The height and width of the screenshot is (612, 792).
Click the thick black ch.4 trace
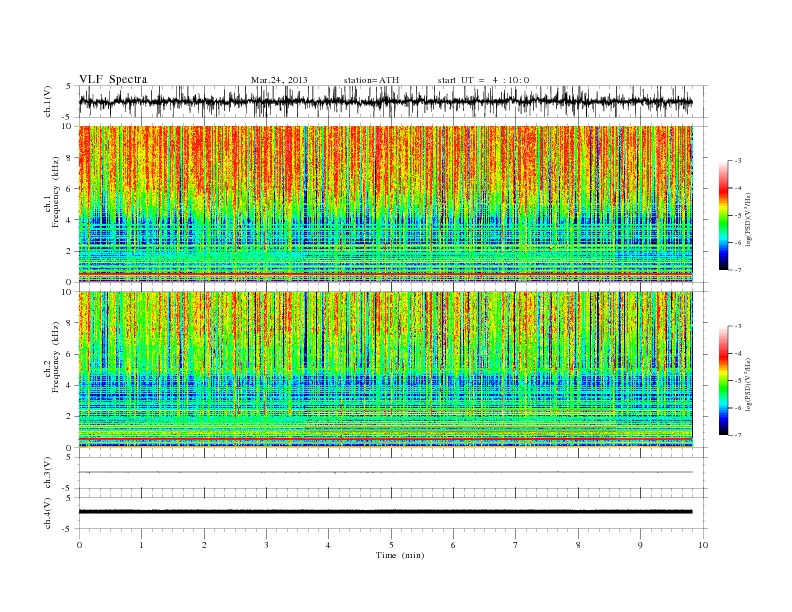(x=385, y=512)
